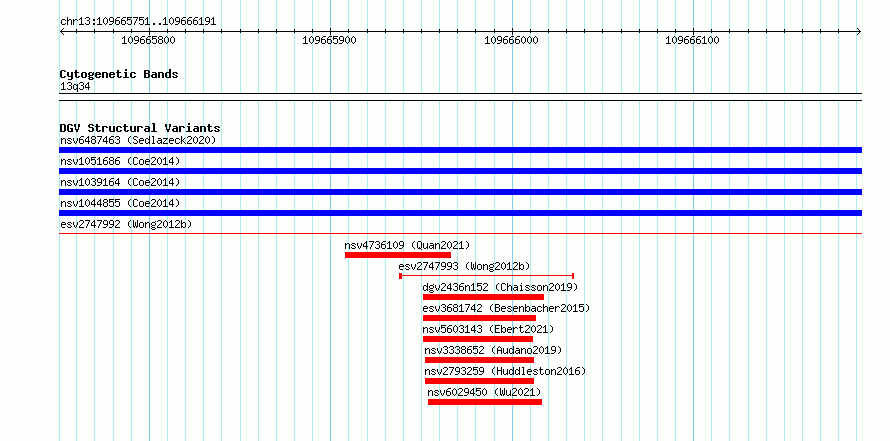Image resolution: width=890 pixels, height=441 pixels.
Task: Click ruler position 109665800
Action: click(149, 40)
